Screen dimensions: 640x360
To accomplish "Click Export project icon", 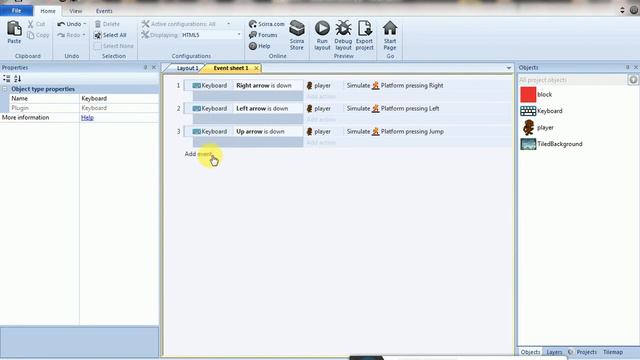I will tap(364, 29).
